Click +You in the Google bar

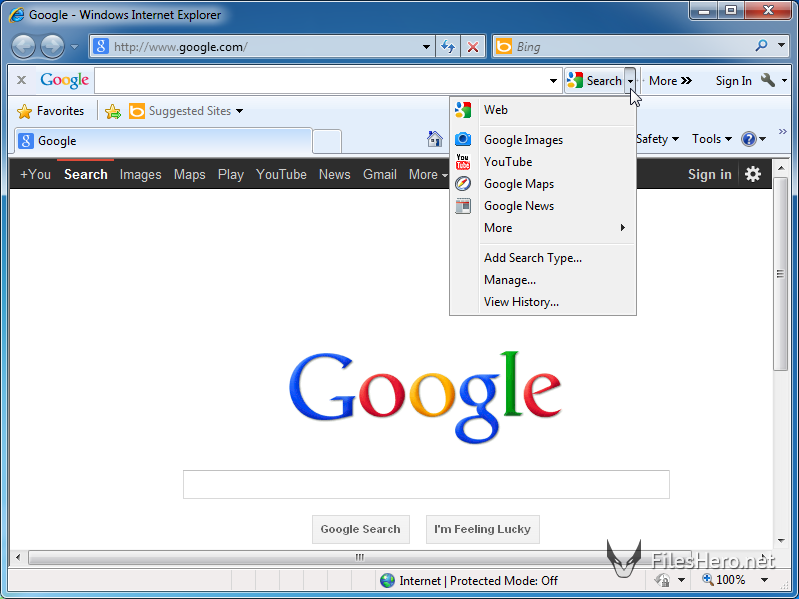35,174
